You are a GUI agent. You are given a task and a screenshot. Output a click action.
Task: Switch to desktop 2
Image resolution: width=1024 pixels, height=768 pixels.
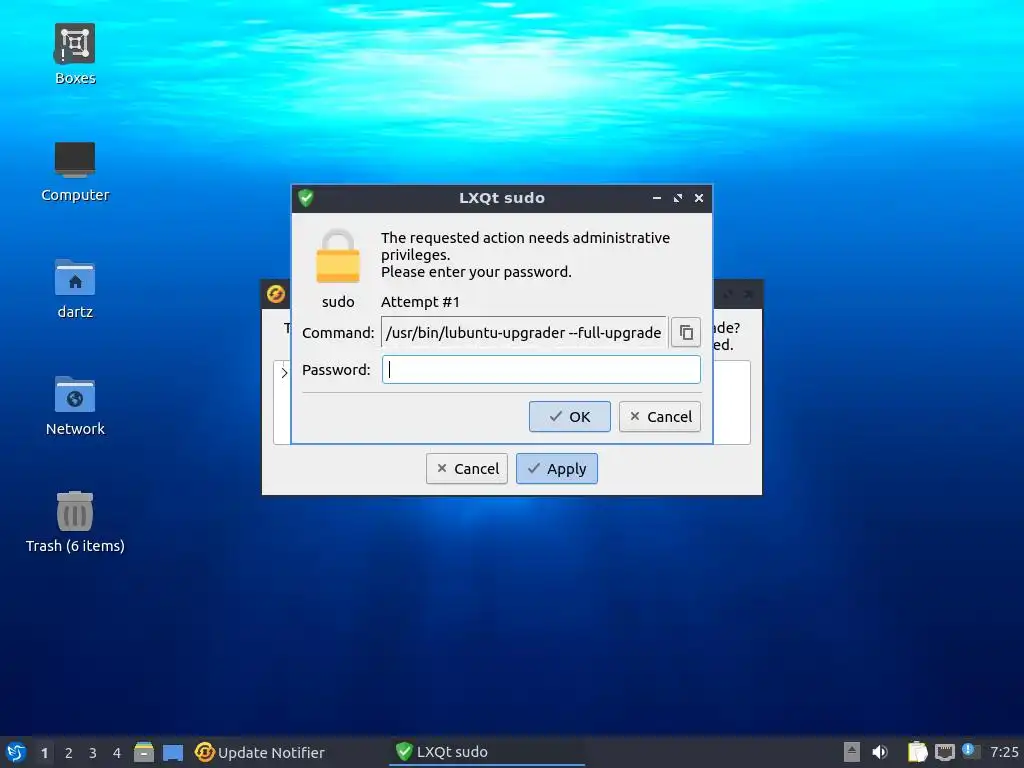coord(69,753)
